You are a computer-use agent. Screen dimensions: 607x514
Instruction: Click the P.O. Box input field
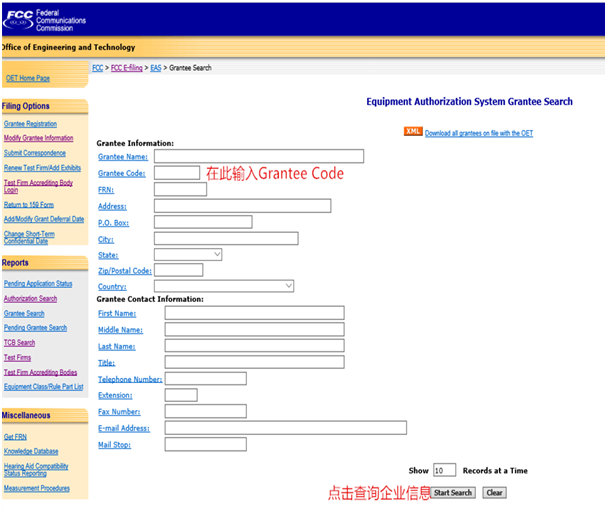click(x=203, y=222)
